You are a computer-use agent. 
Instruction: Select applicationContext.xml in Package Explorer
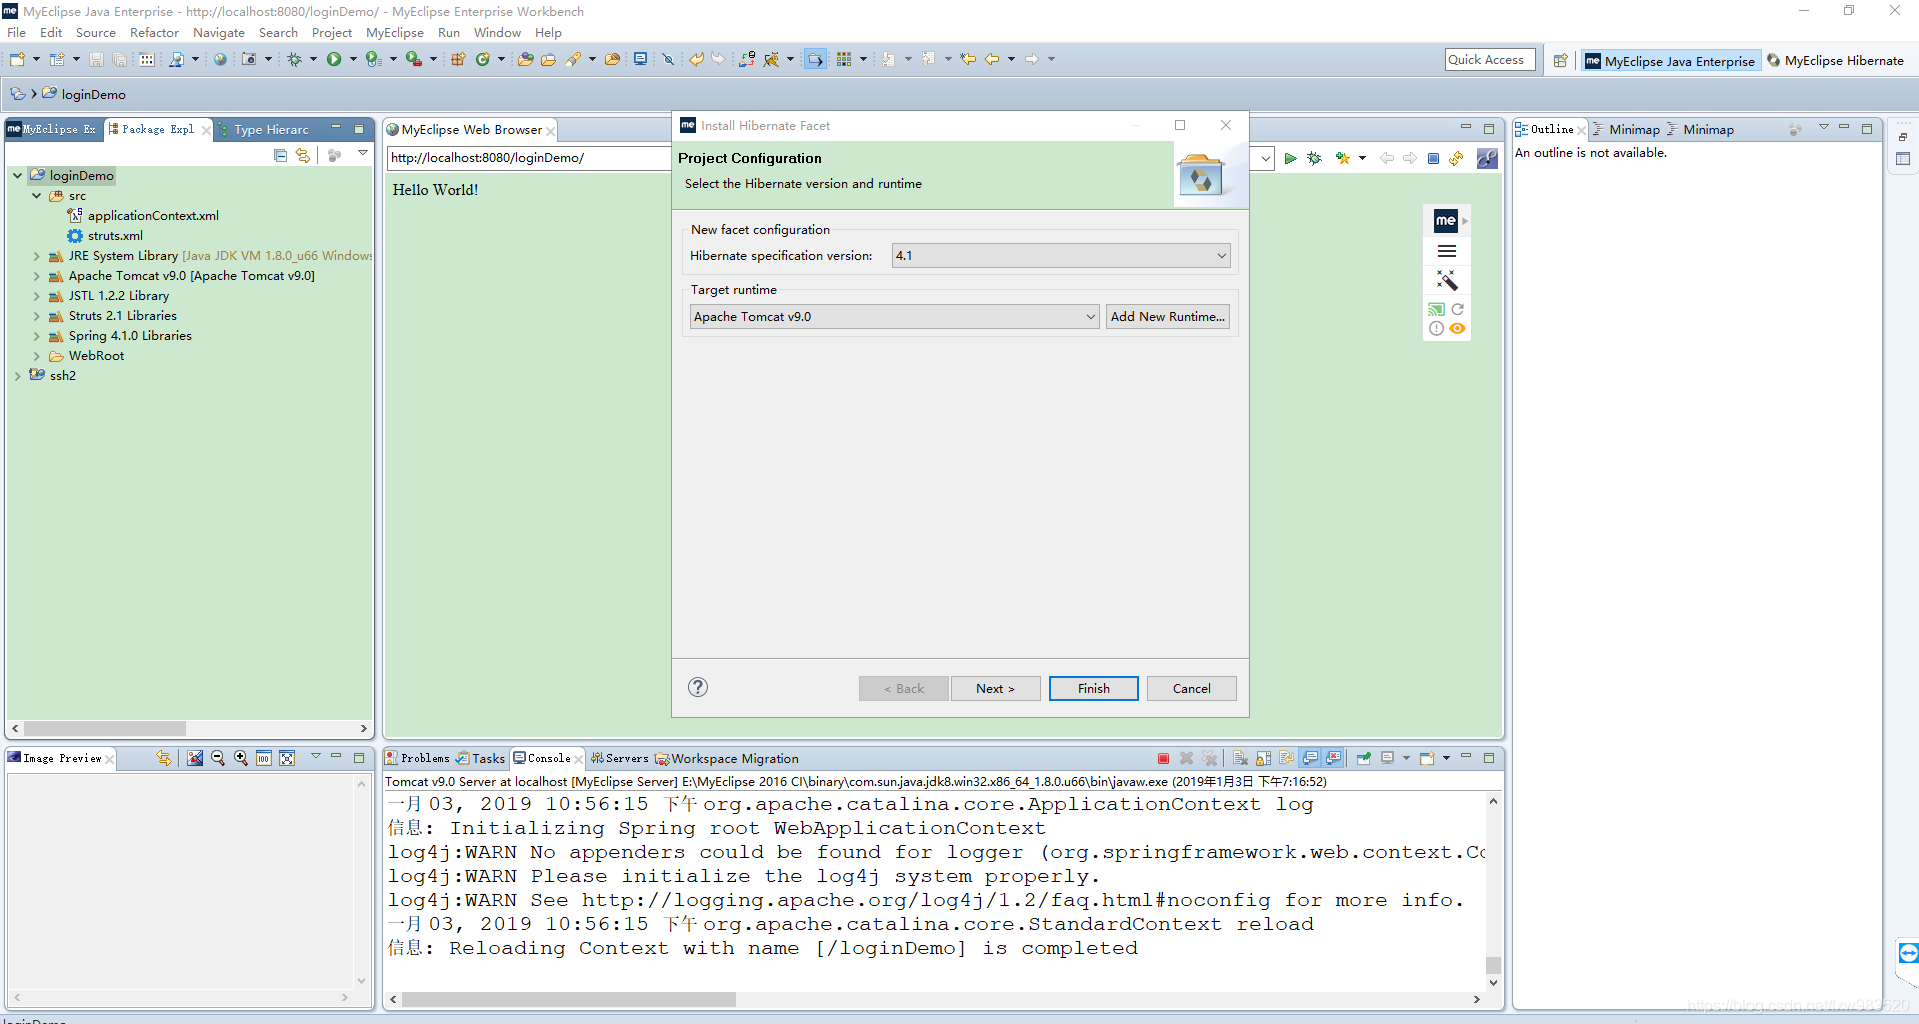pyautogui.click(x=142, y=216)
